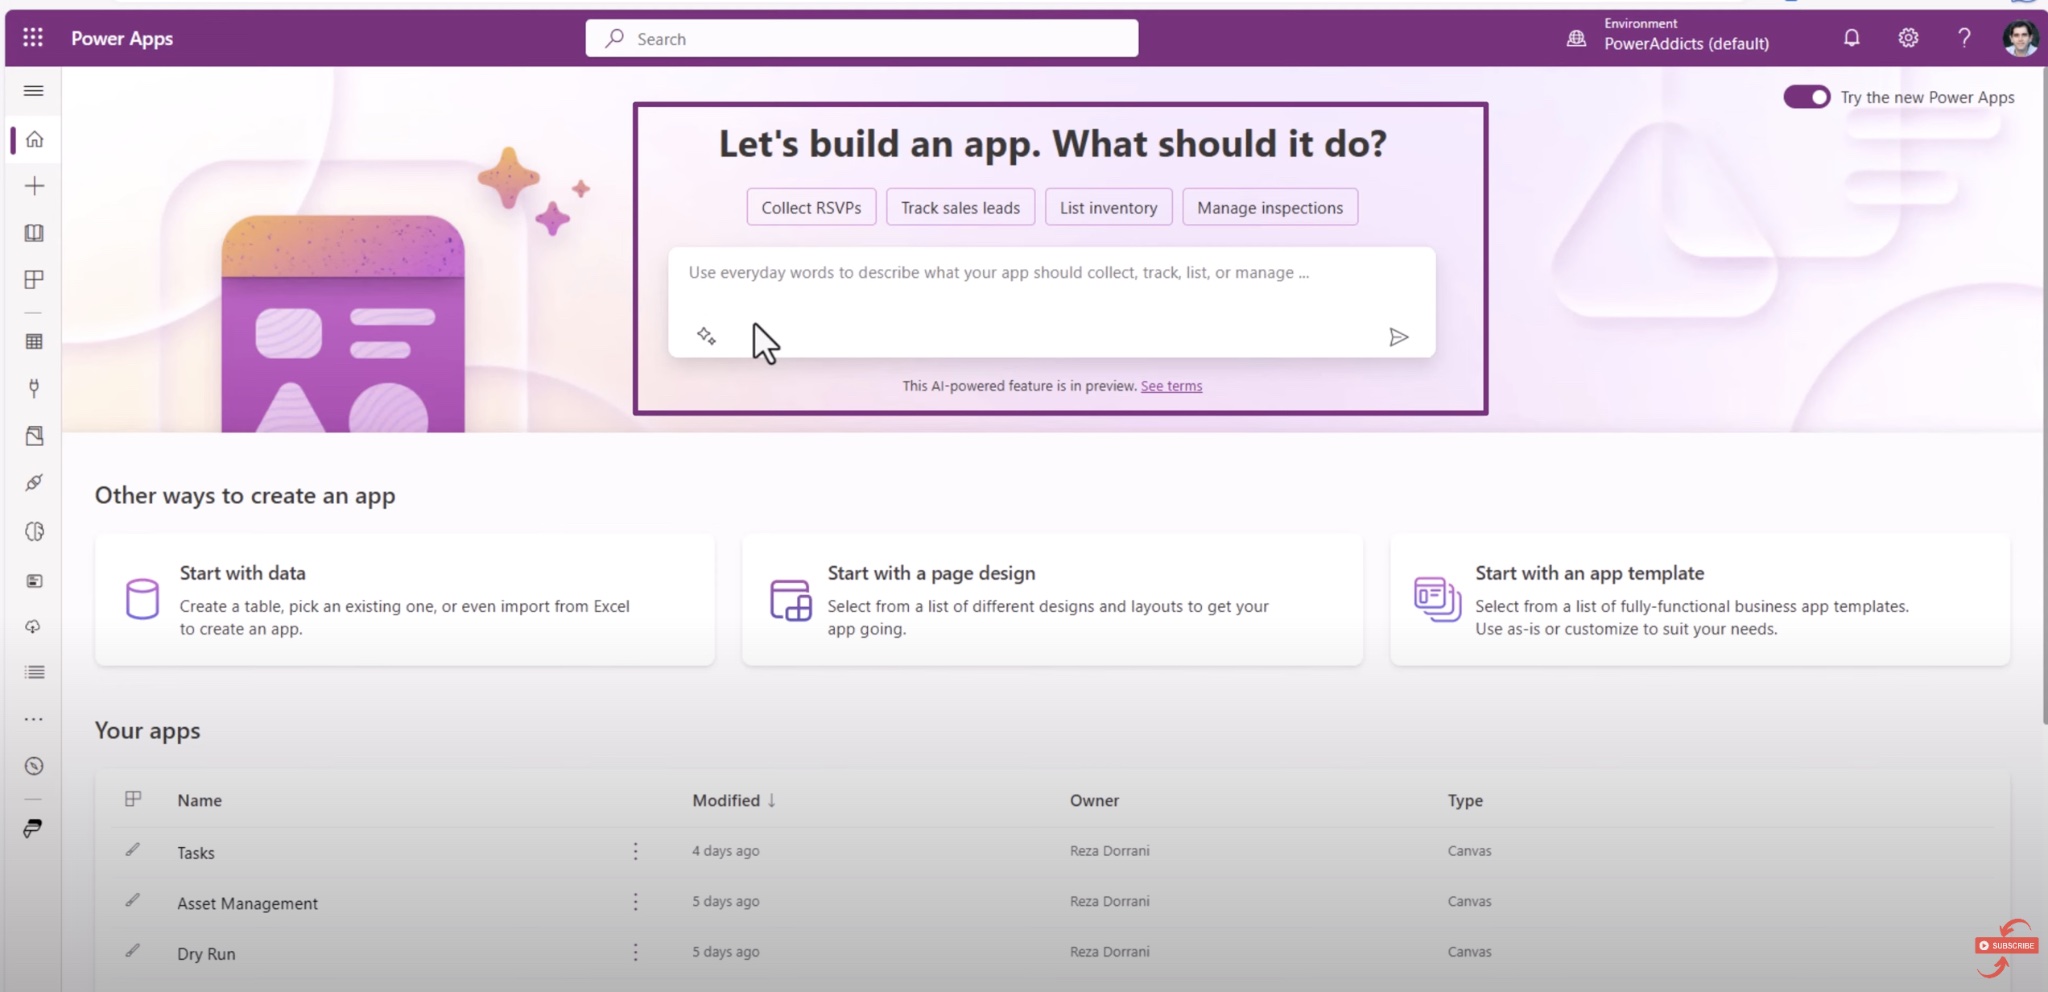
Task: Open the Tables grid icon in sidebar
Action: pyautogui.click(x=34, y=342)
